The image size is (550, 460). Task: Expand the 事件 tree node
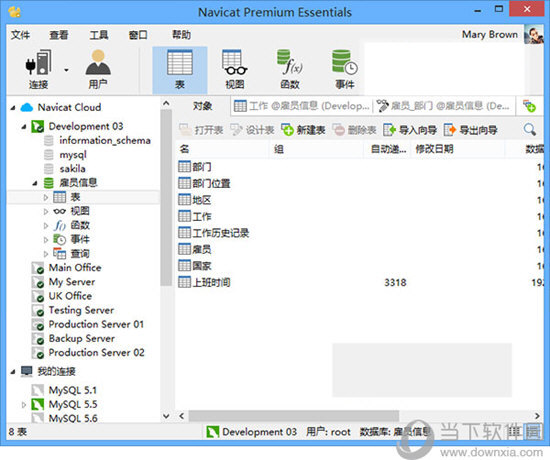pos(46,240)
